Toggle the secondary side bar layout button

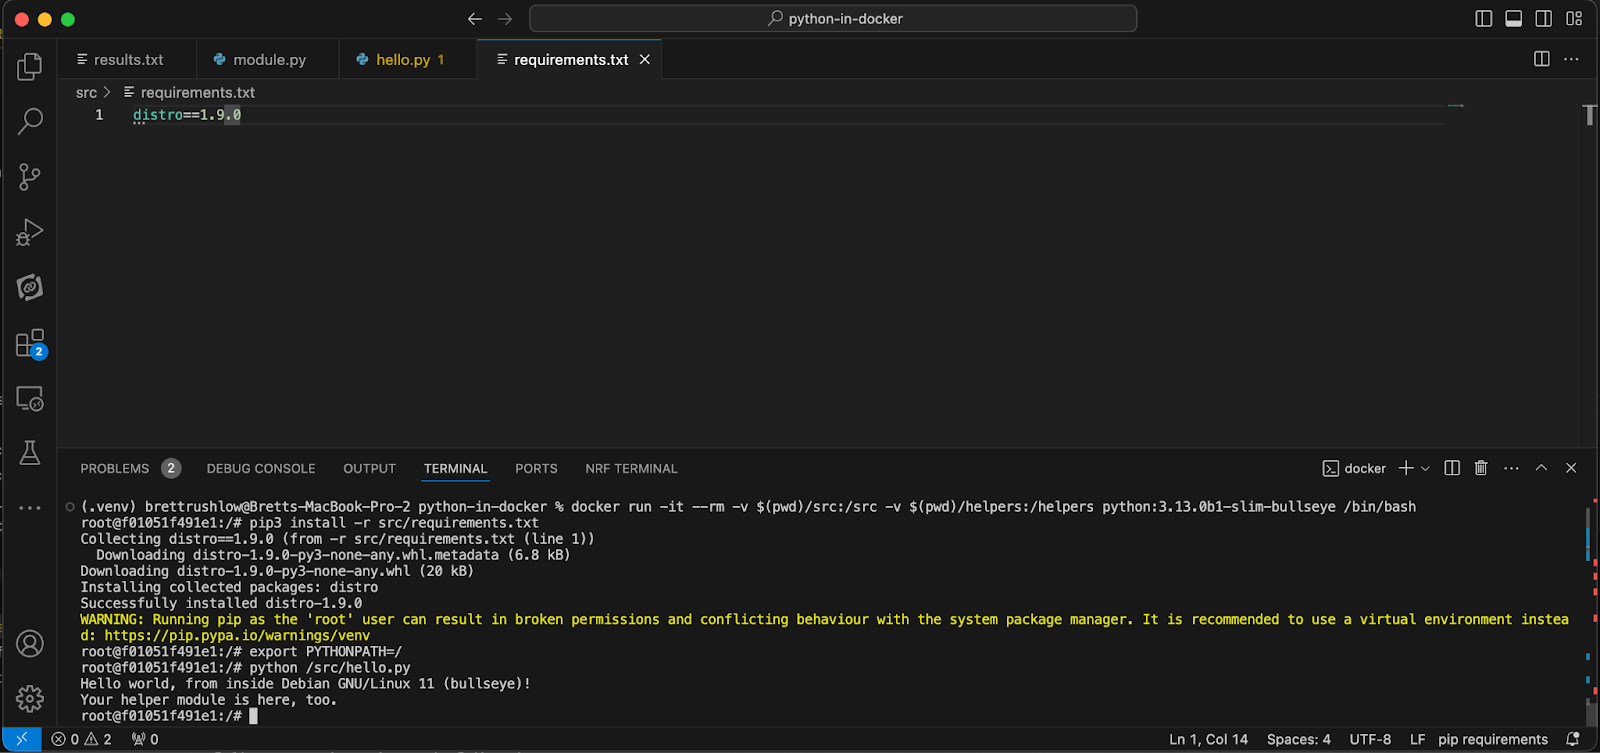(1544, 19)
